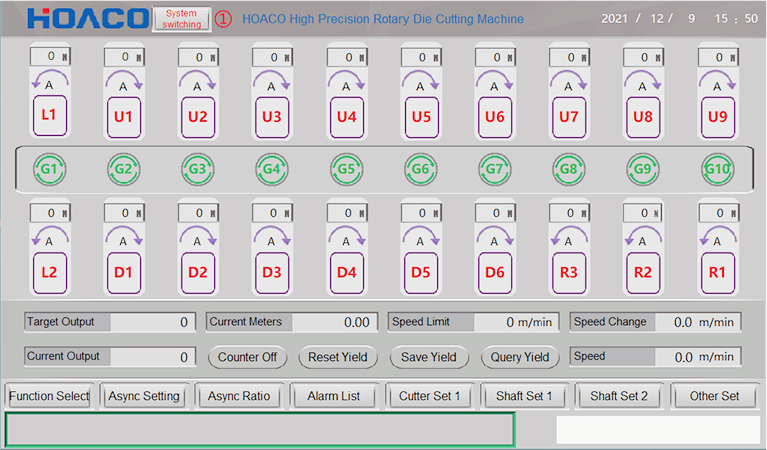This screenshot has width=767, height=450.
Task: Click rotation direction arrow above U3
Action: [271, 81]
